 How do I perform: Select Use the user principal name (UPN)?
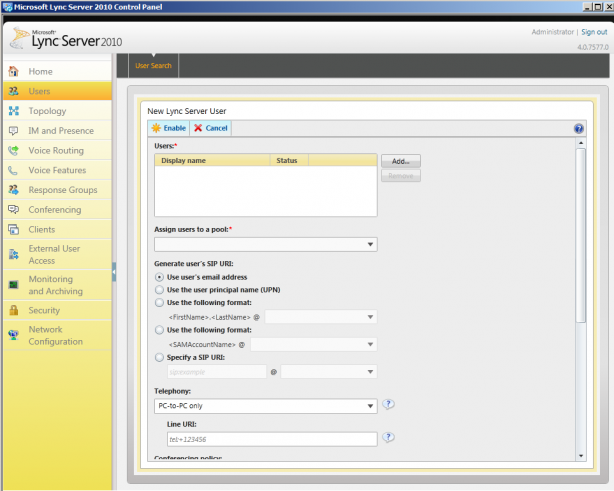point(159,290)
